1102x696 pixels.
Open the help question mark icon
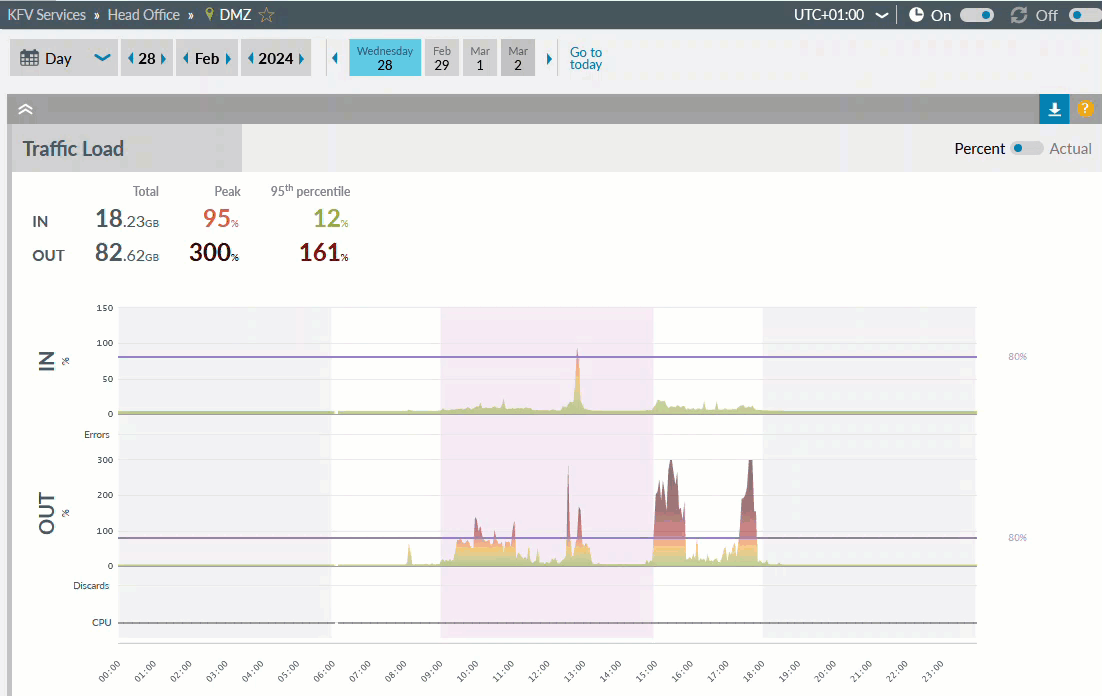1086,109
